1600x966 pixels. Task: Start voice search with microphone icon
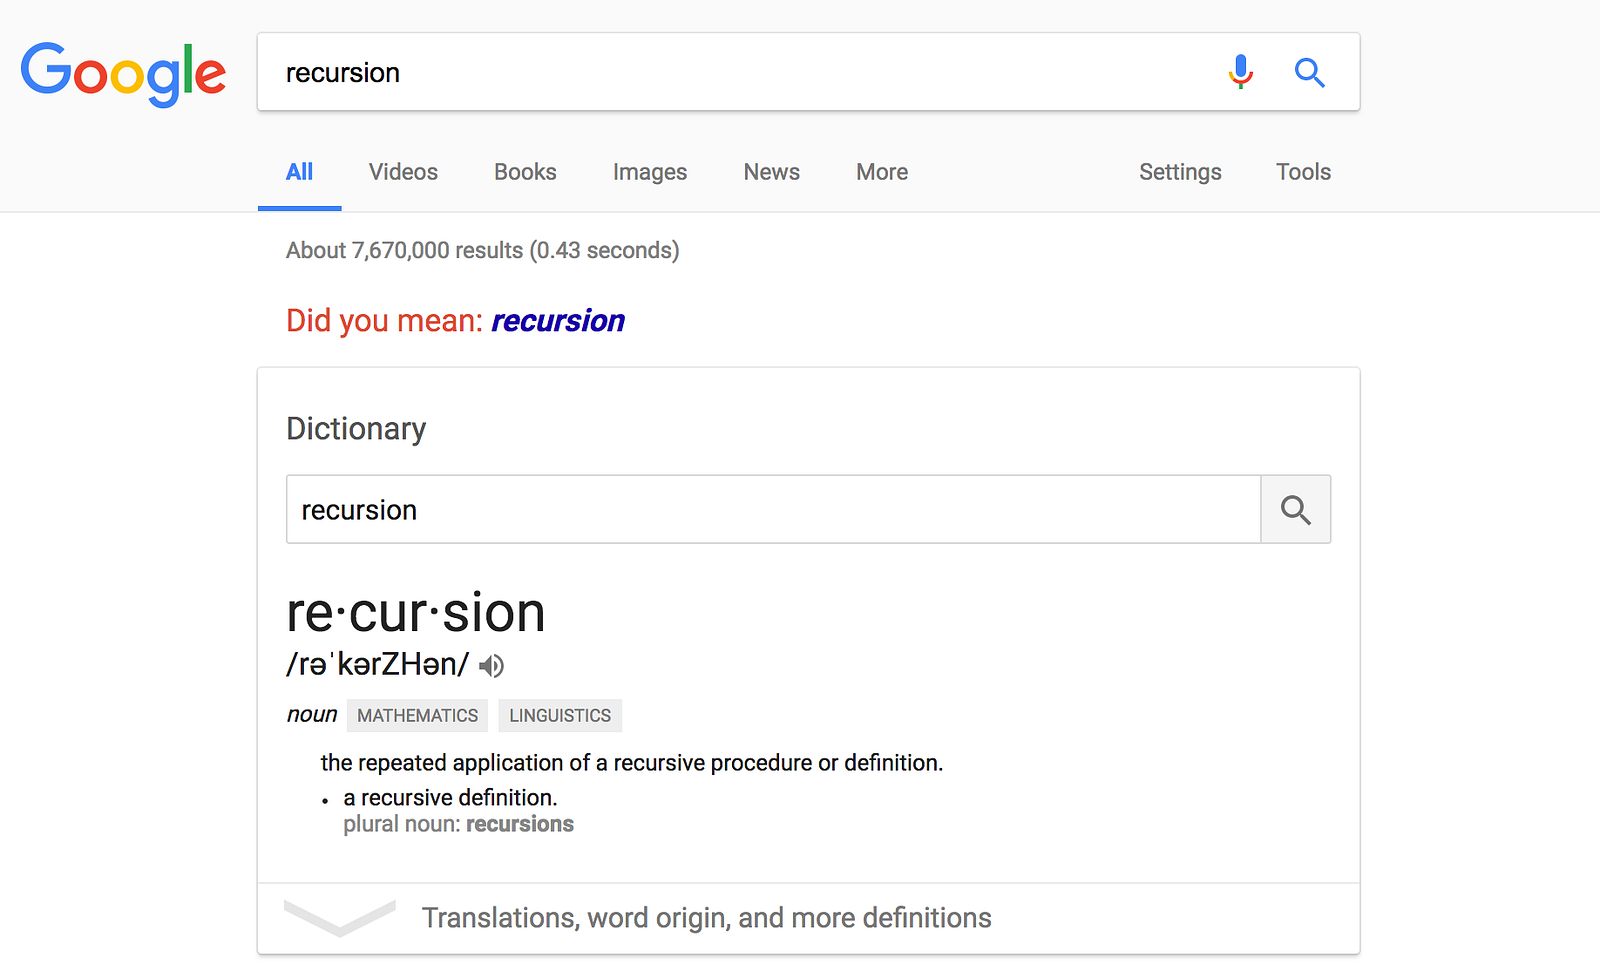(x=1240, y=72)
